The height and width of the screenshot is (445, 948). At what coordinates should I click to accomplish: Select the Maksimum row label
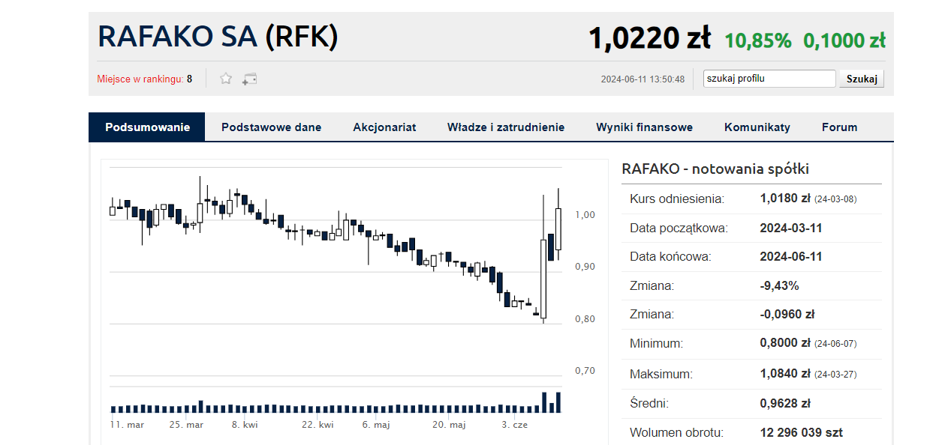pyautogui.click(x=661, y=374)
